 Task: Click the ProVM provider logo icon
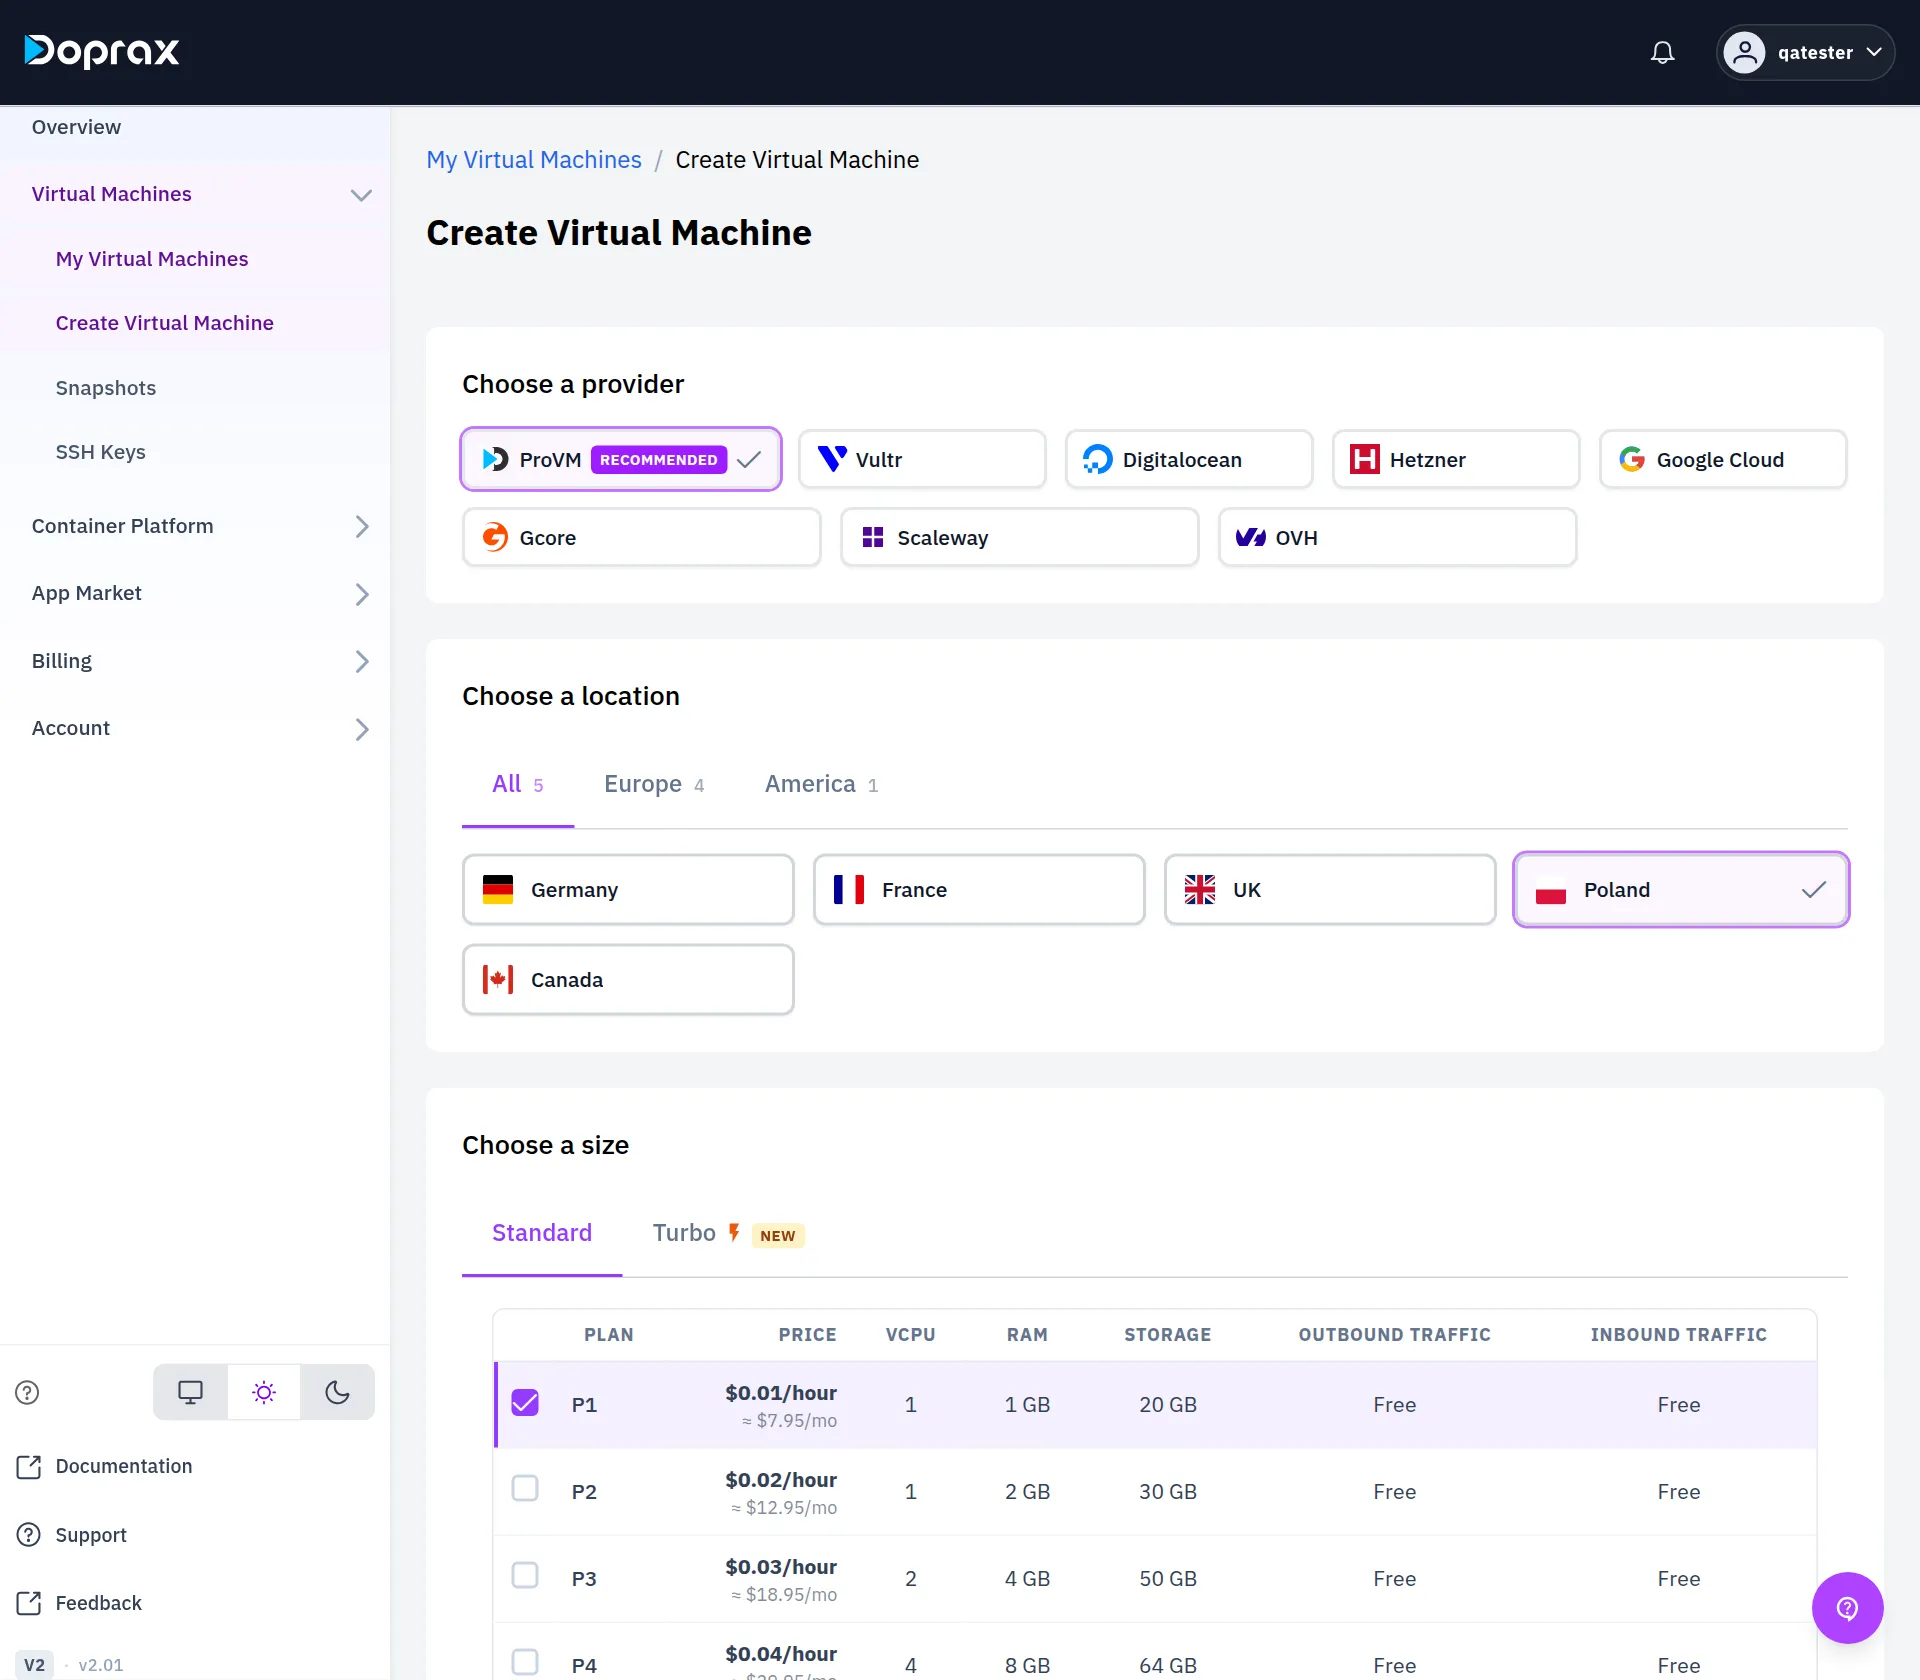click(x=495, y=459)
